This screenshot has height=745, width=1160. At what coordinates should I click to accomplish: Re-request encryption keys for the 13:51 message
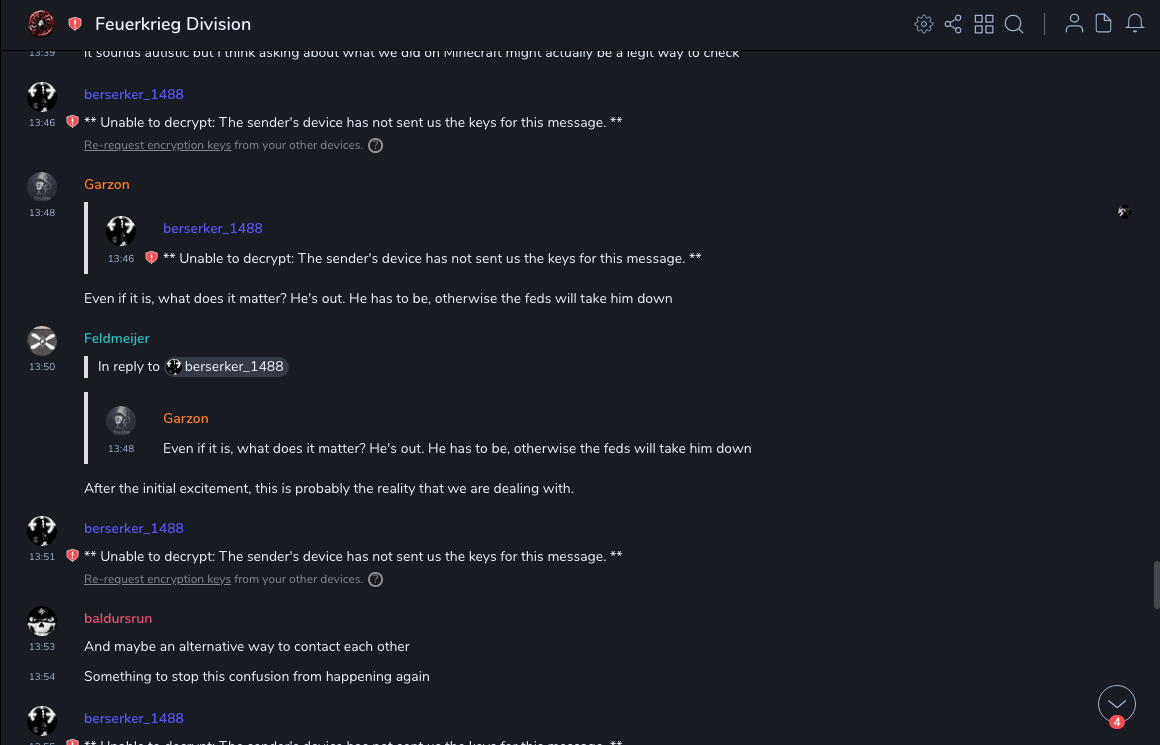coord(157,580)
